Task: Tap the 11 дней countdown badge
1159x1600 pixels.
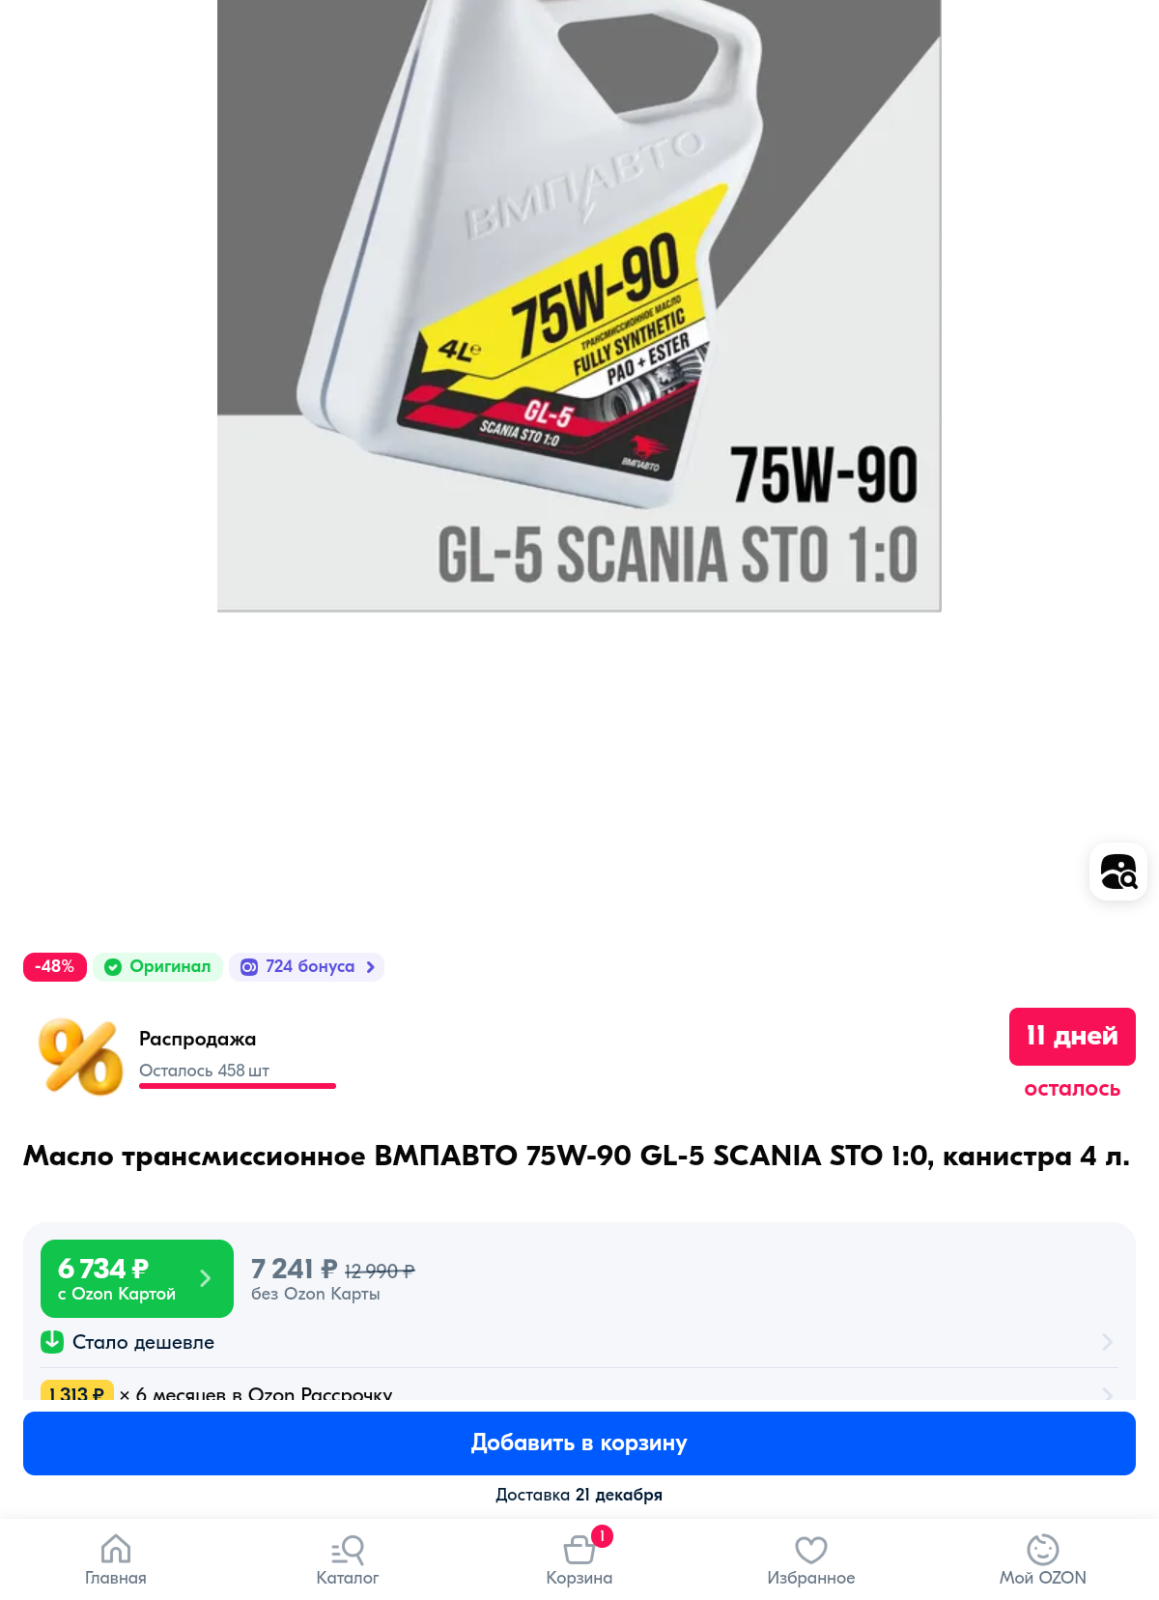Action: tap(1072, 1037)
